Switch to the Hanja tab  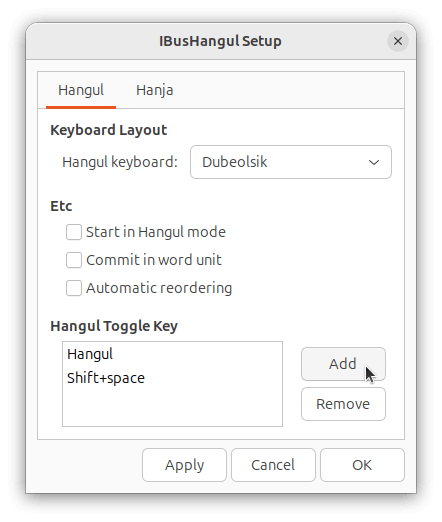point(155,90)
